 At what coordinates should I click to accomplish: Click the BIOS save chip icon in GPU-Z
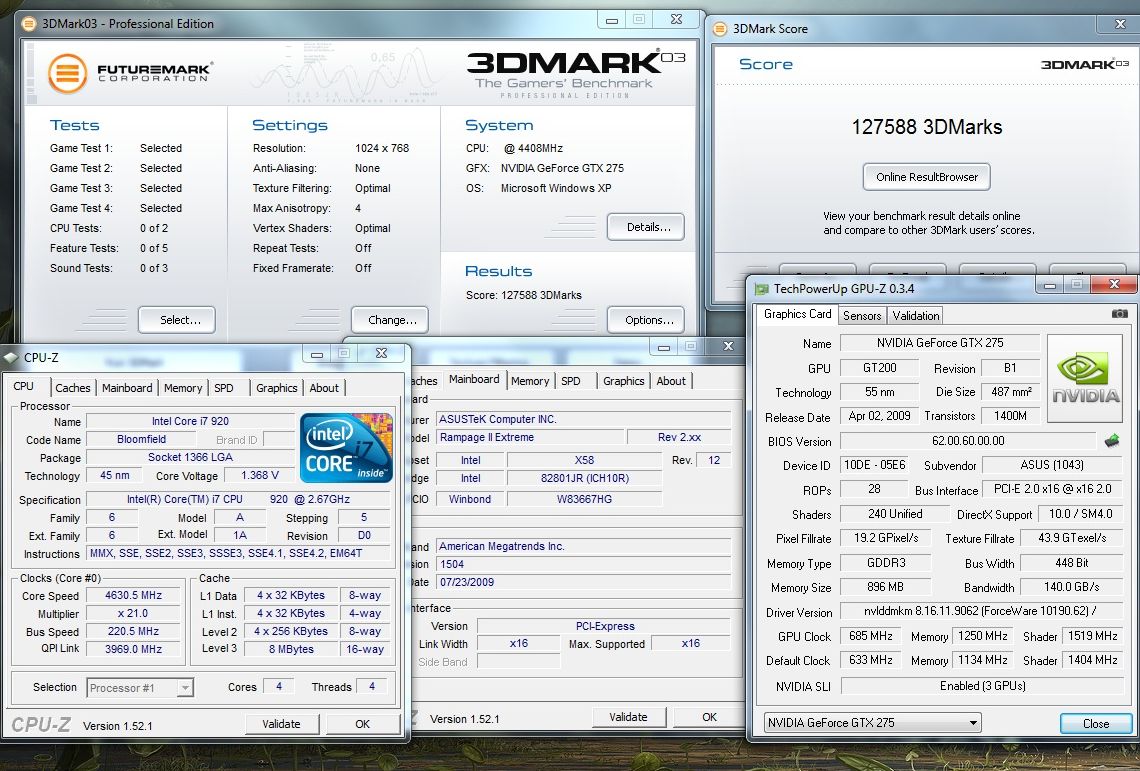point(1112,441)
